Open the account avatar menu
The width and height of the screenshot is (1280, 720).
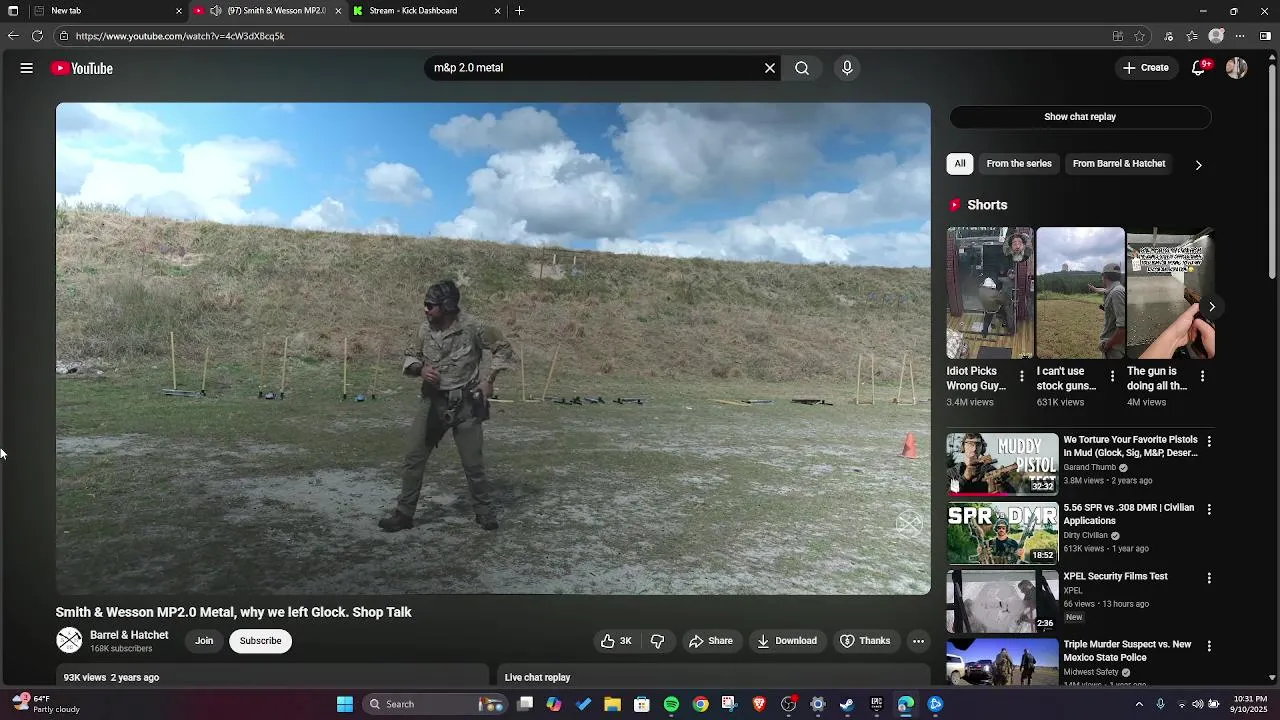[1237, 68]
